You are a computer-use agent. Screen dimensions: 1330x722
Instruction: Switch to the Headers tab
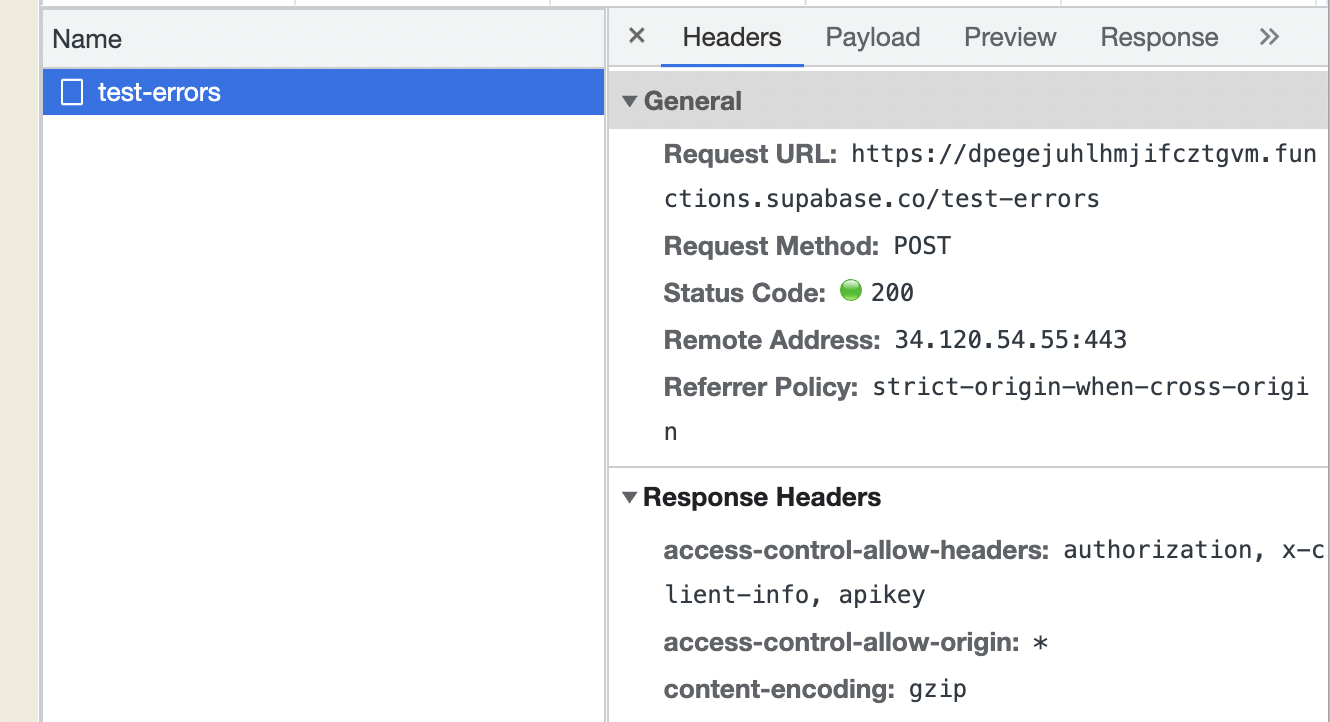point(731,38)
